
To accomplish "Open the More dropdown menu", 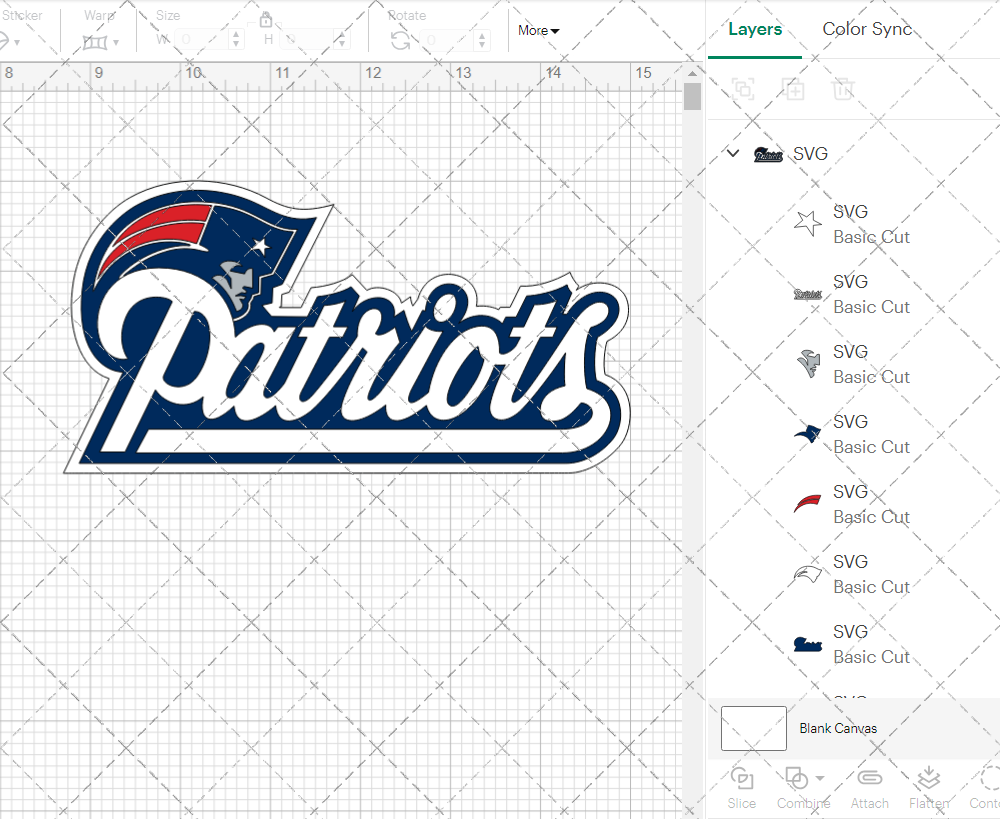I will 538,31.
